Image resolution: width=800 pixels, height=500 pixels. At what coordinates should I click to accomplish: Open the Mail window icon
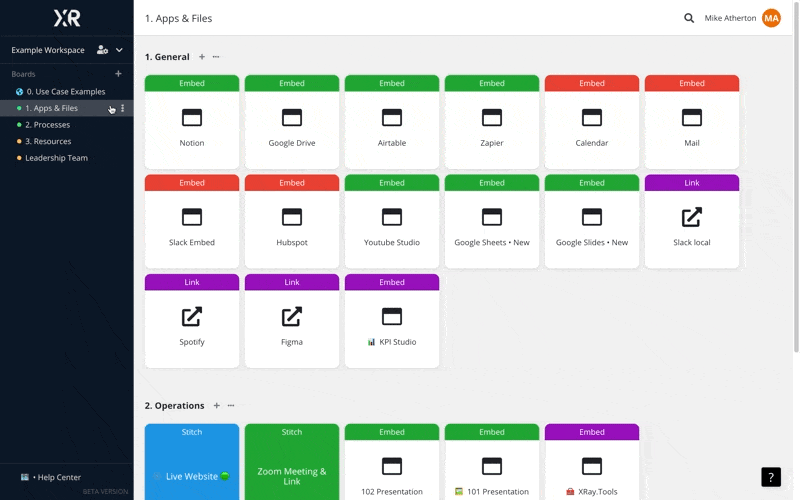692,118
